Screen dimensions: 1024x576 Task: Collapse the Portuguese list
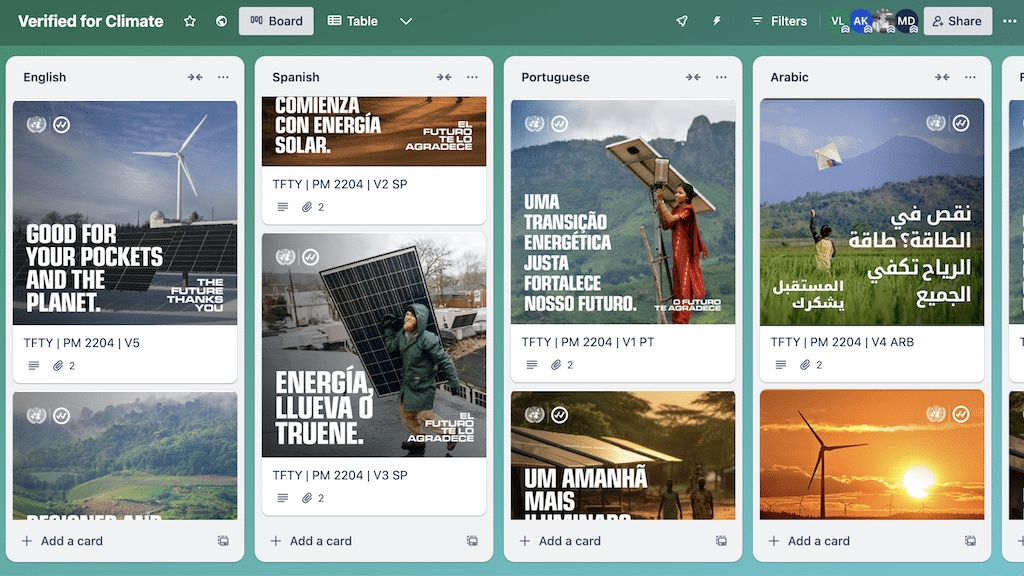(x=693, y=77)
